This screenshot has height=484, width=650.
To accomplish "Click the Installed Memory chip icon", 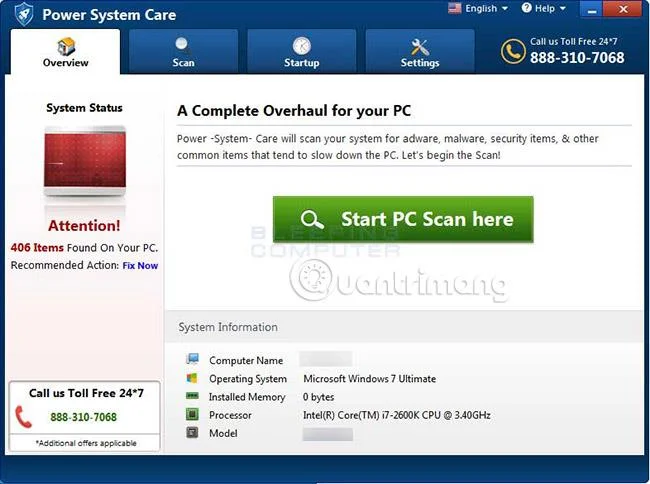I will pos(192,396).
